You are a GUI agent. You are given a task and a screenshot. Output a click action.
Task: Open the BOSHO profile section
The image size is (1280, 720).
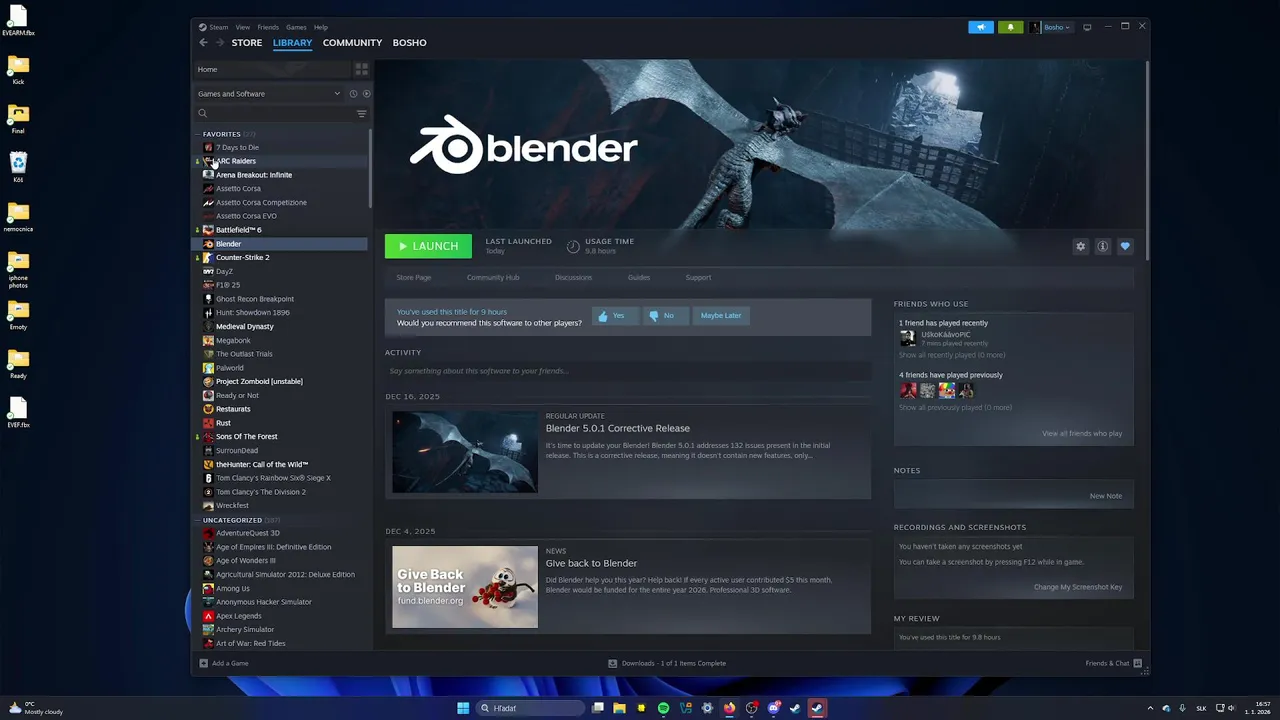410,43
